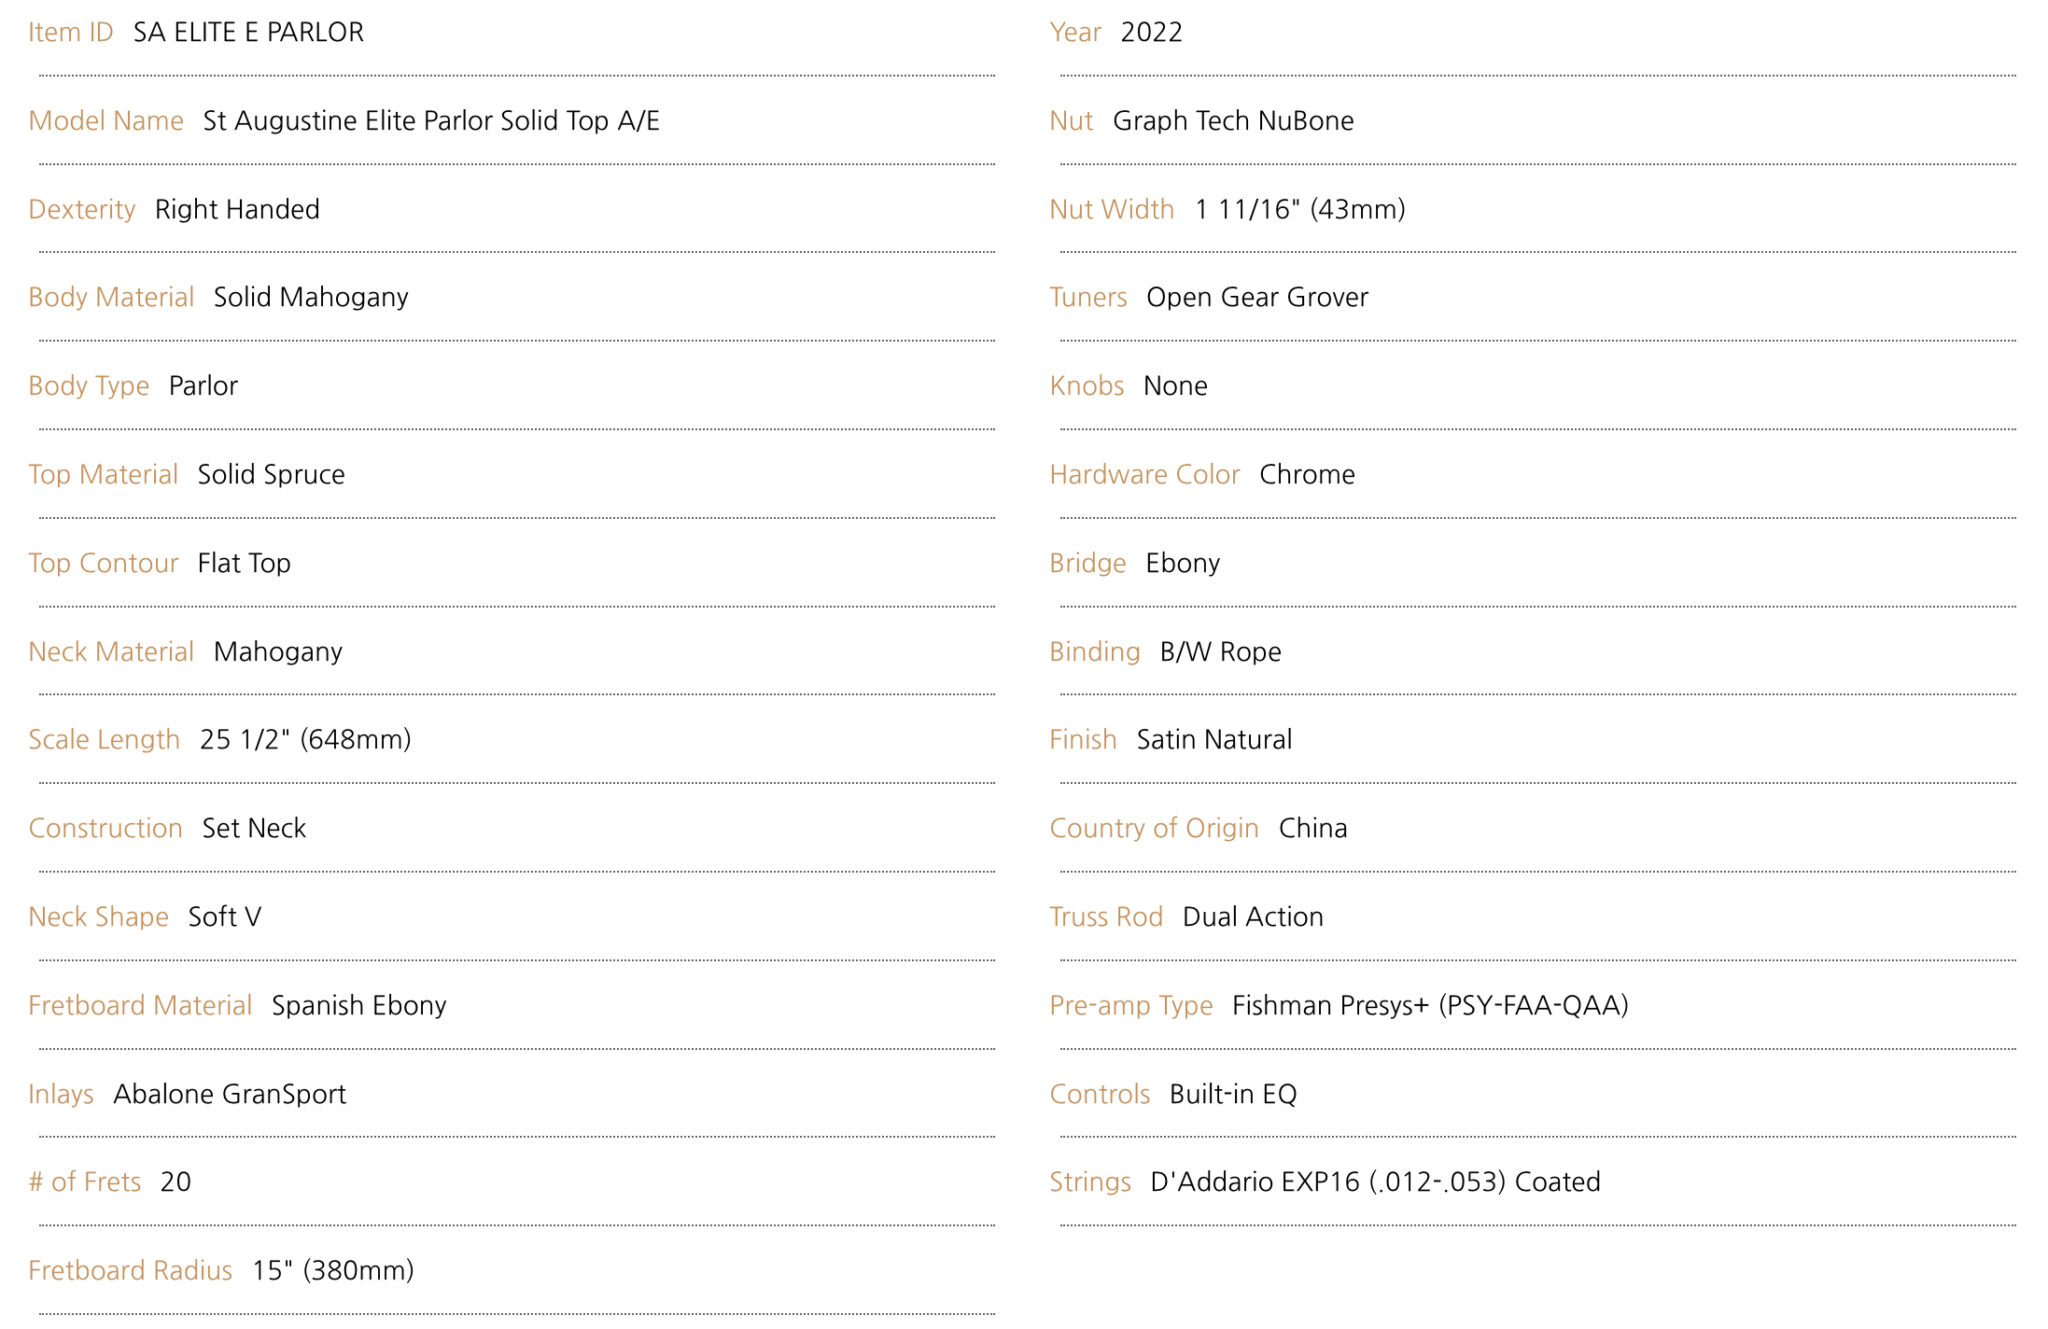Select the Solid Spruce top material value
The width and height of the screenshot is (2048, 1329).
coord(271,474)
